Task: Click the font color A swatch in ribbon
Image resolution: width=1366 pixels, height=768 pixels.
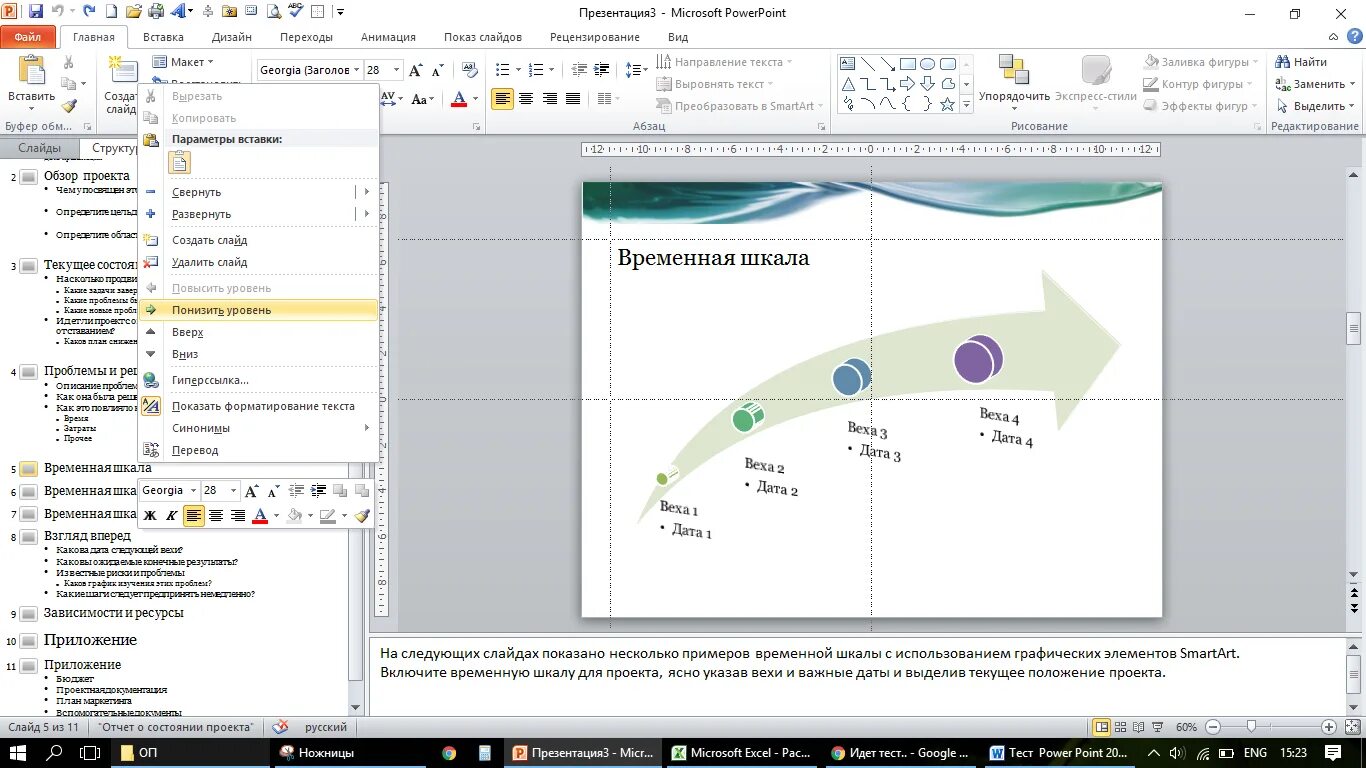Action: pyautogui.click(x=459, y=99)
